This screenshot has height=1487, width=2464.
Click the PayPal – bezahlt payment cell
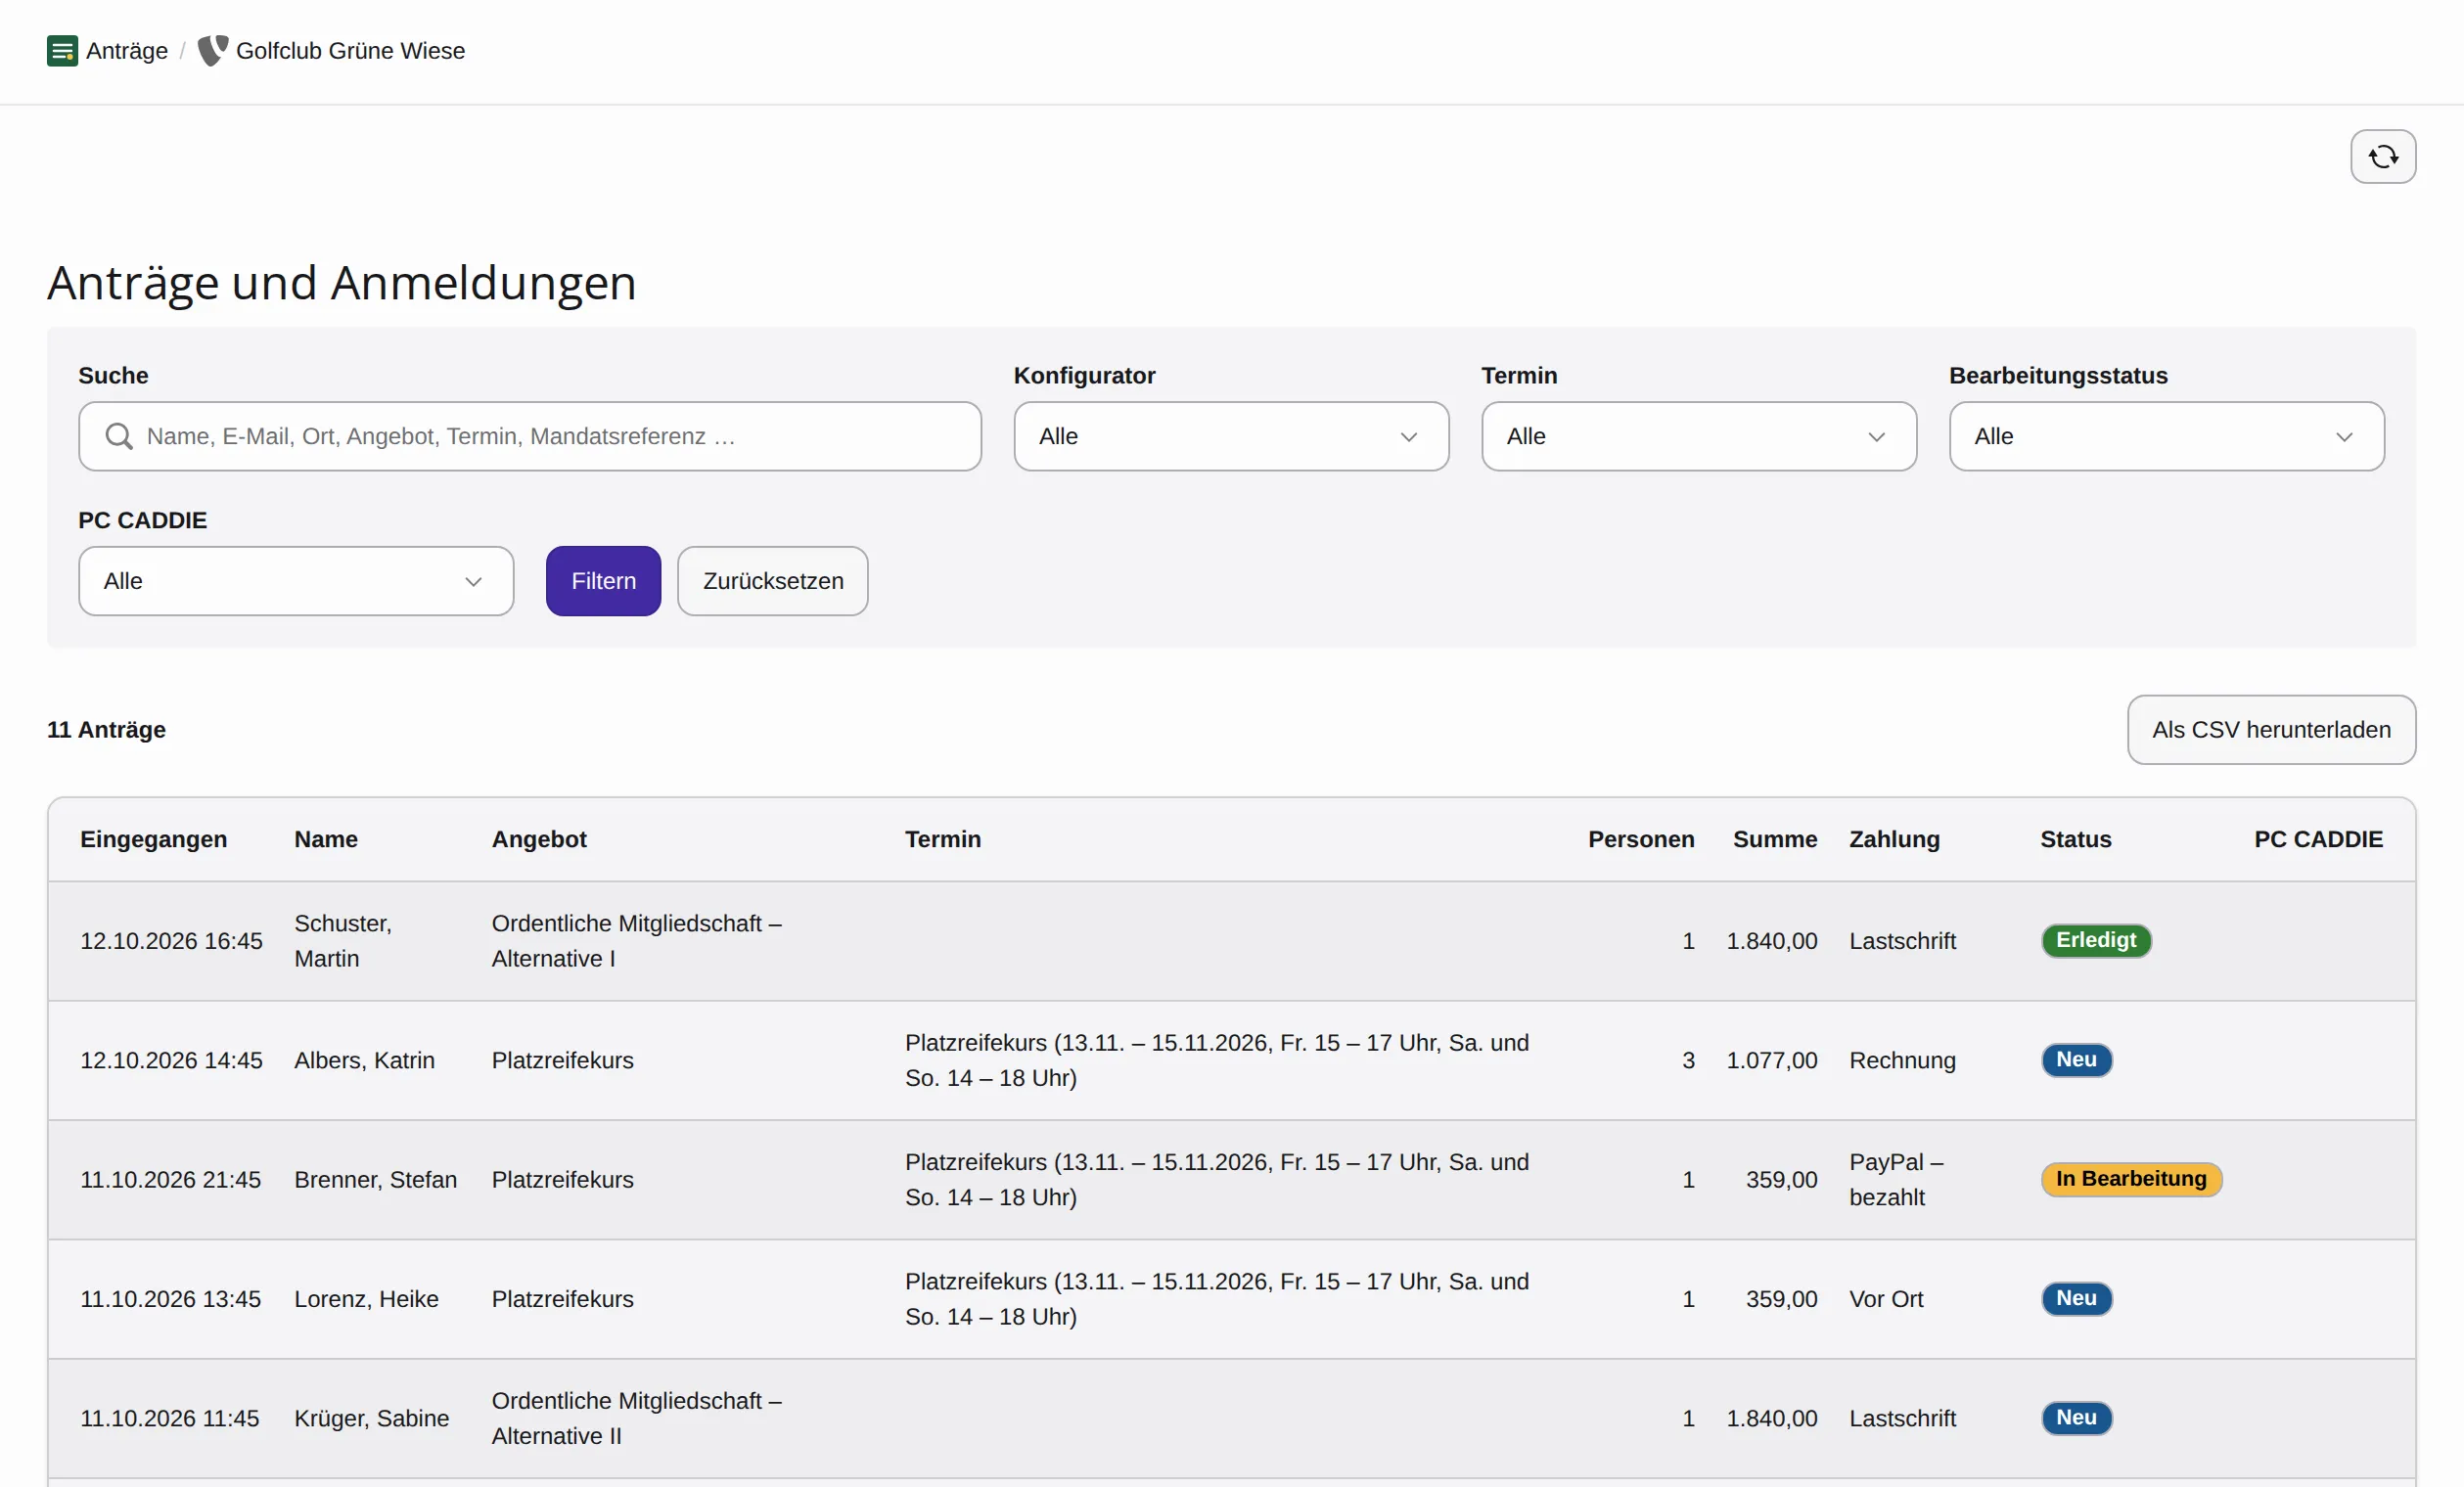coord(1896,1180)
